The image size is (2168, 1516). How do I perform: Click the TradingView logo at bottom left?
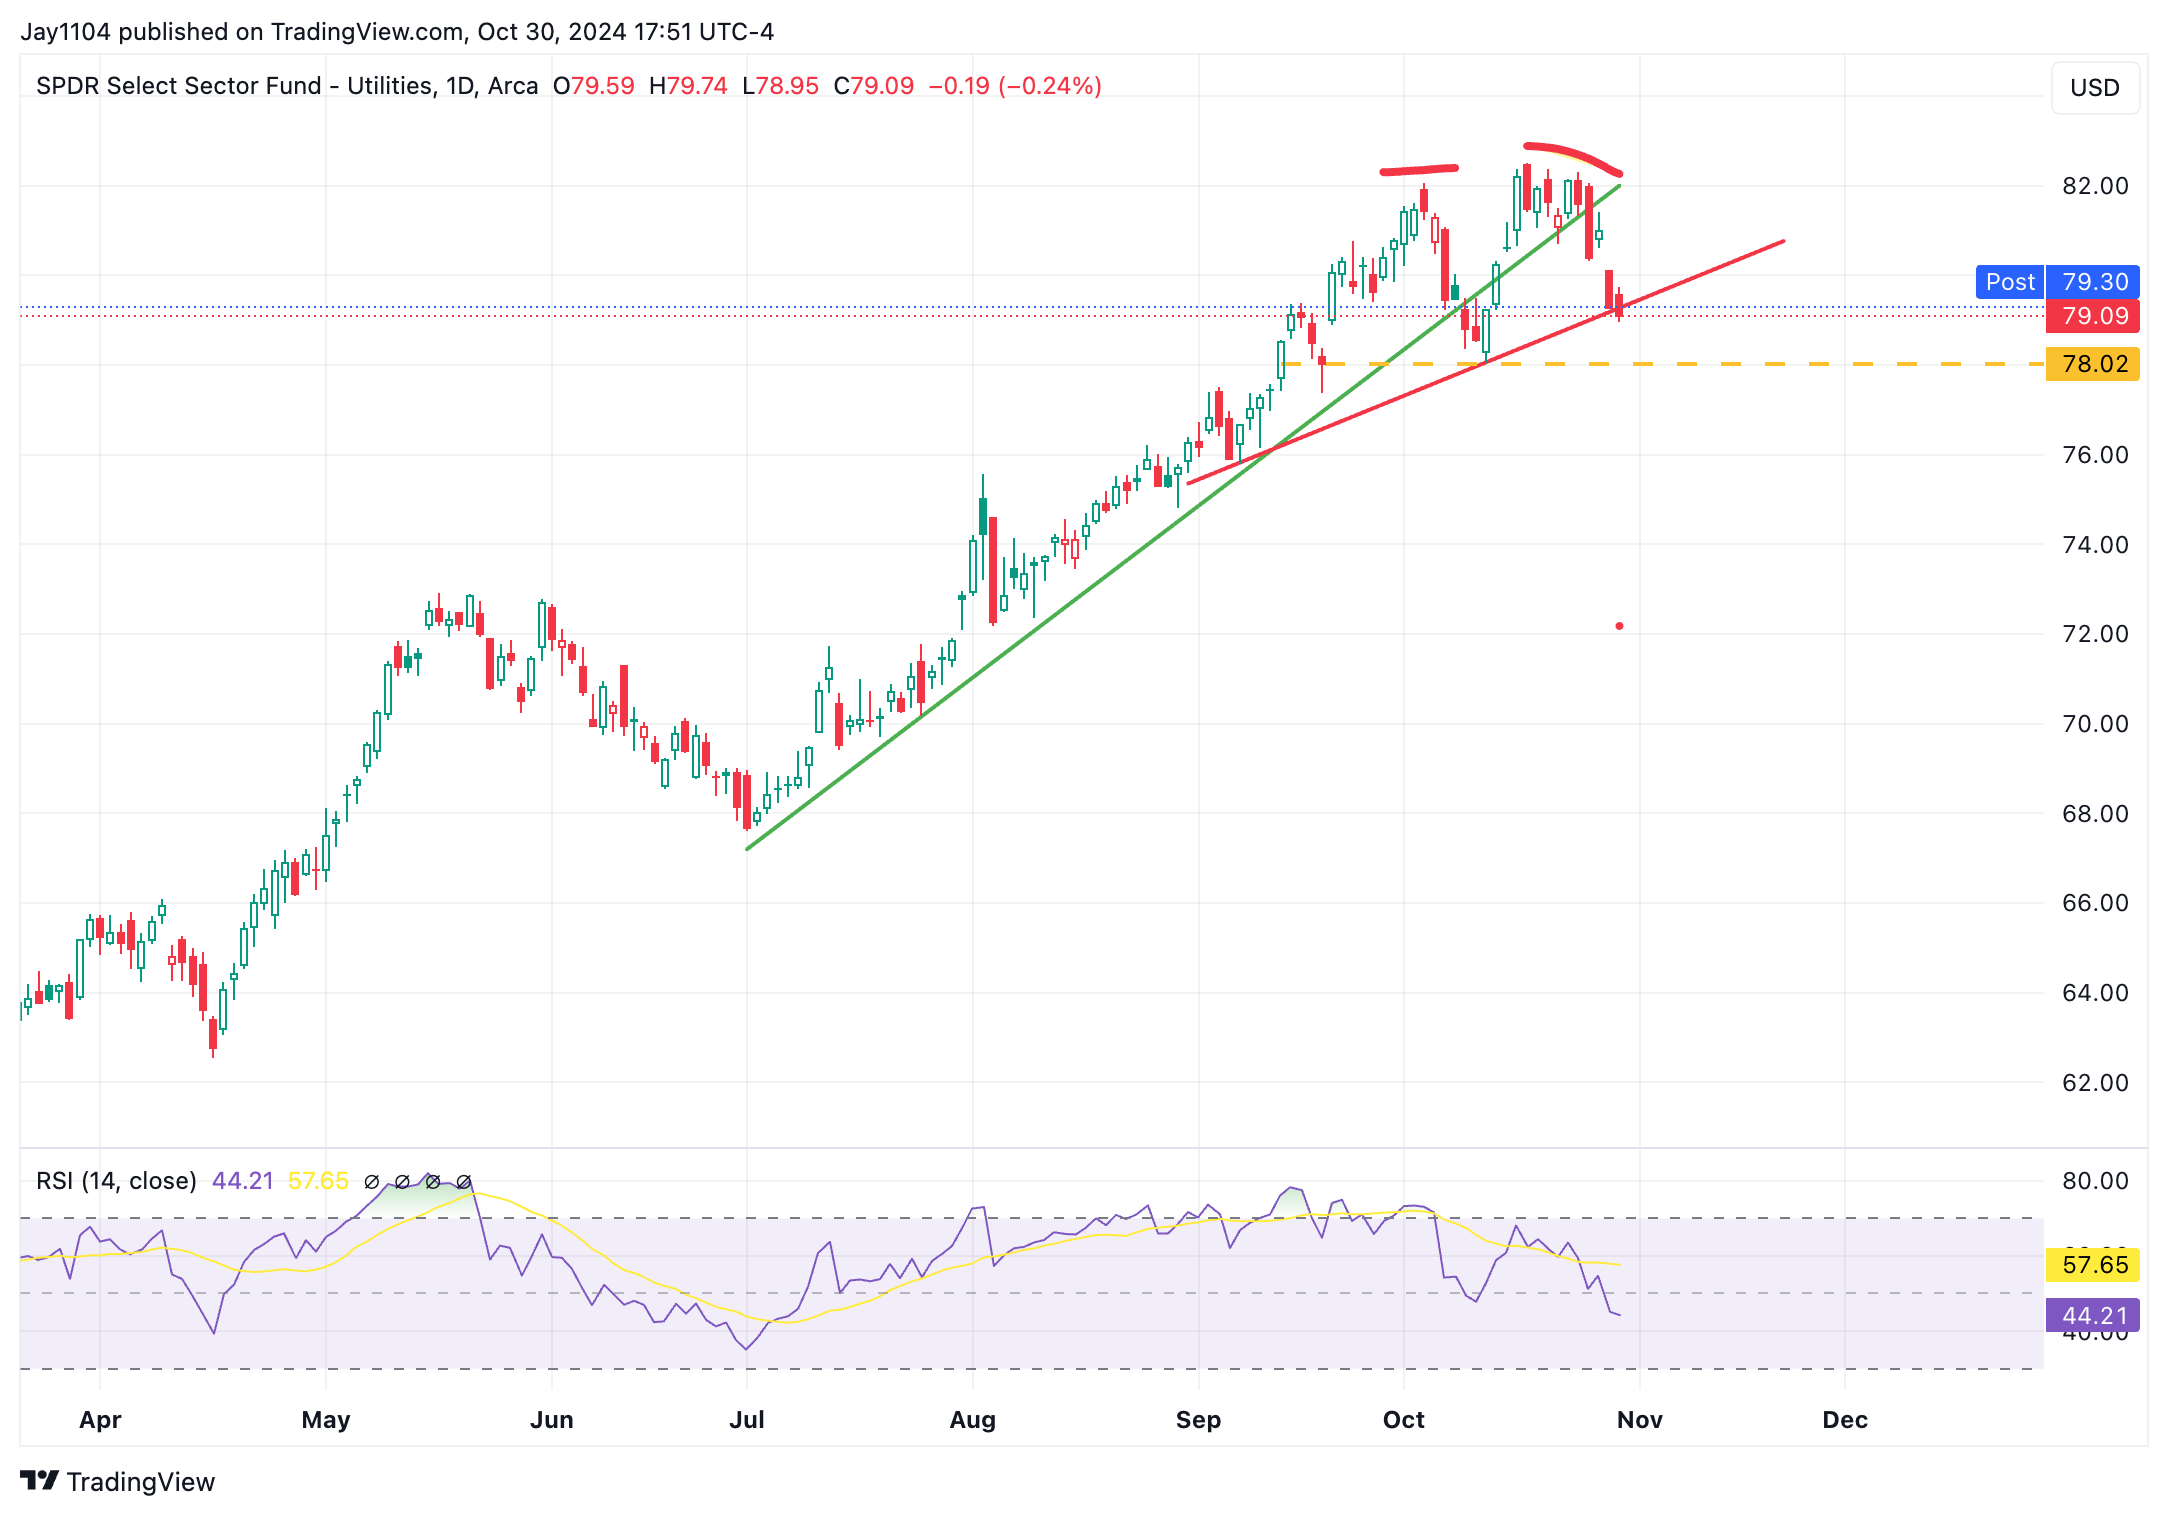pyautogui.click(x=118, y=1481)
